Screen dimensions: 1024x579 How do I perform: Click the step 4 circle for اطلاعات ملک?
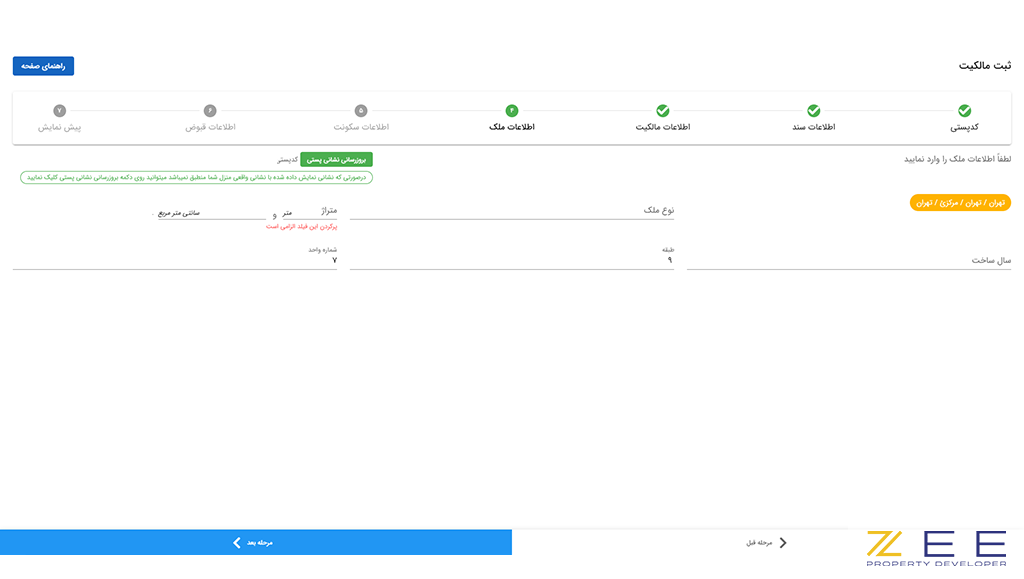pyautogui.click(x=511, y=111)
